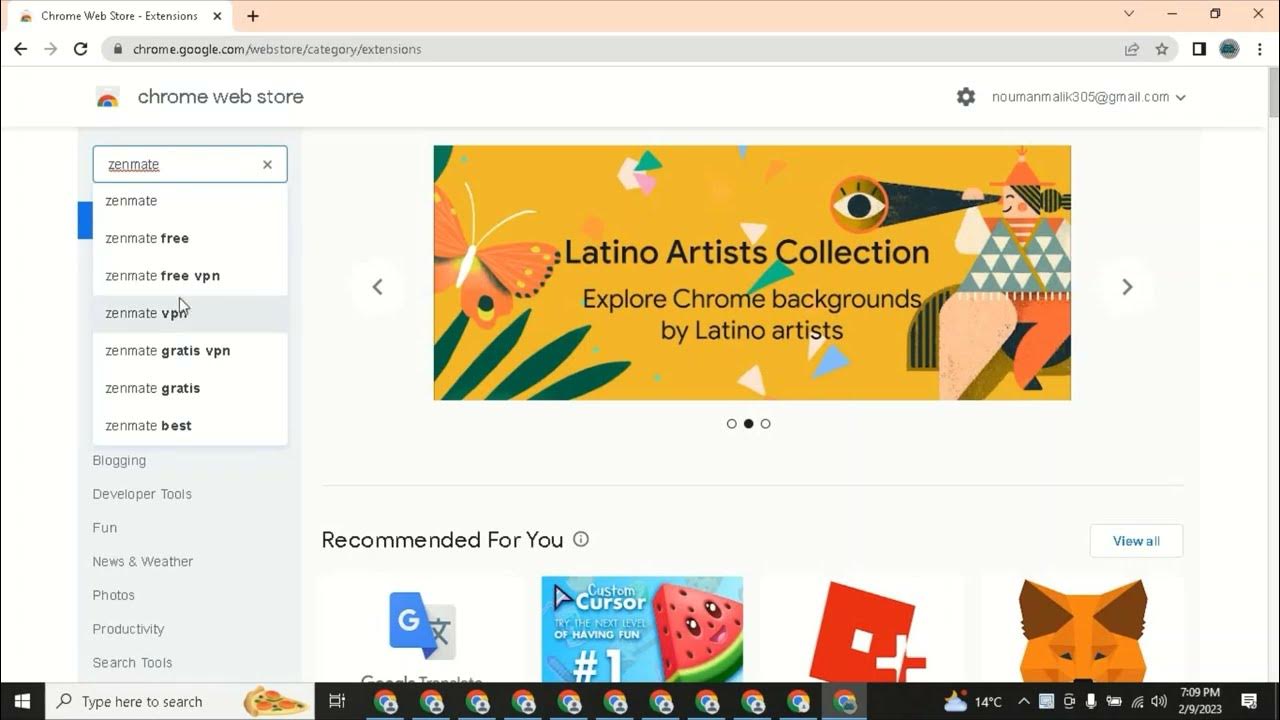The height and width of the screenshot is (720, 1280).
Task: Open the News & Weather category
Action: tap(143, 562)
